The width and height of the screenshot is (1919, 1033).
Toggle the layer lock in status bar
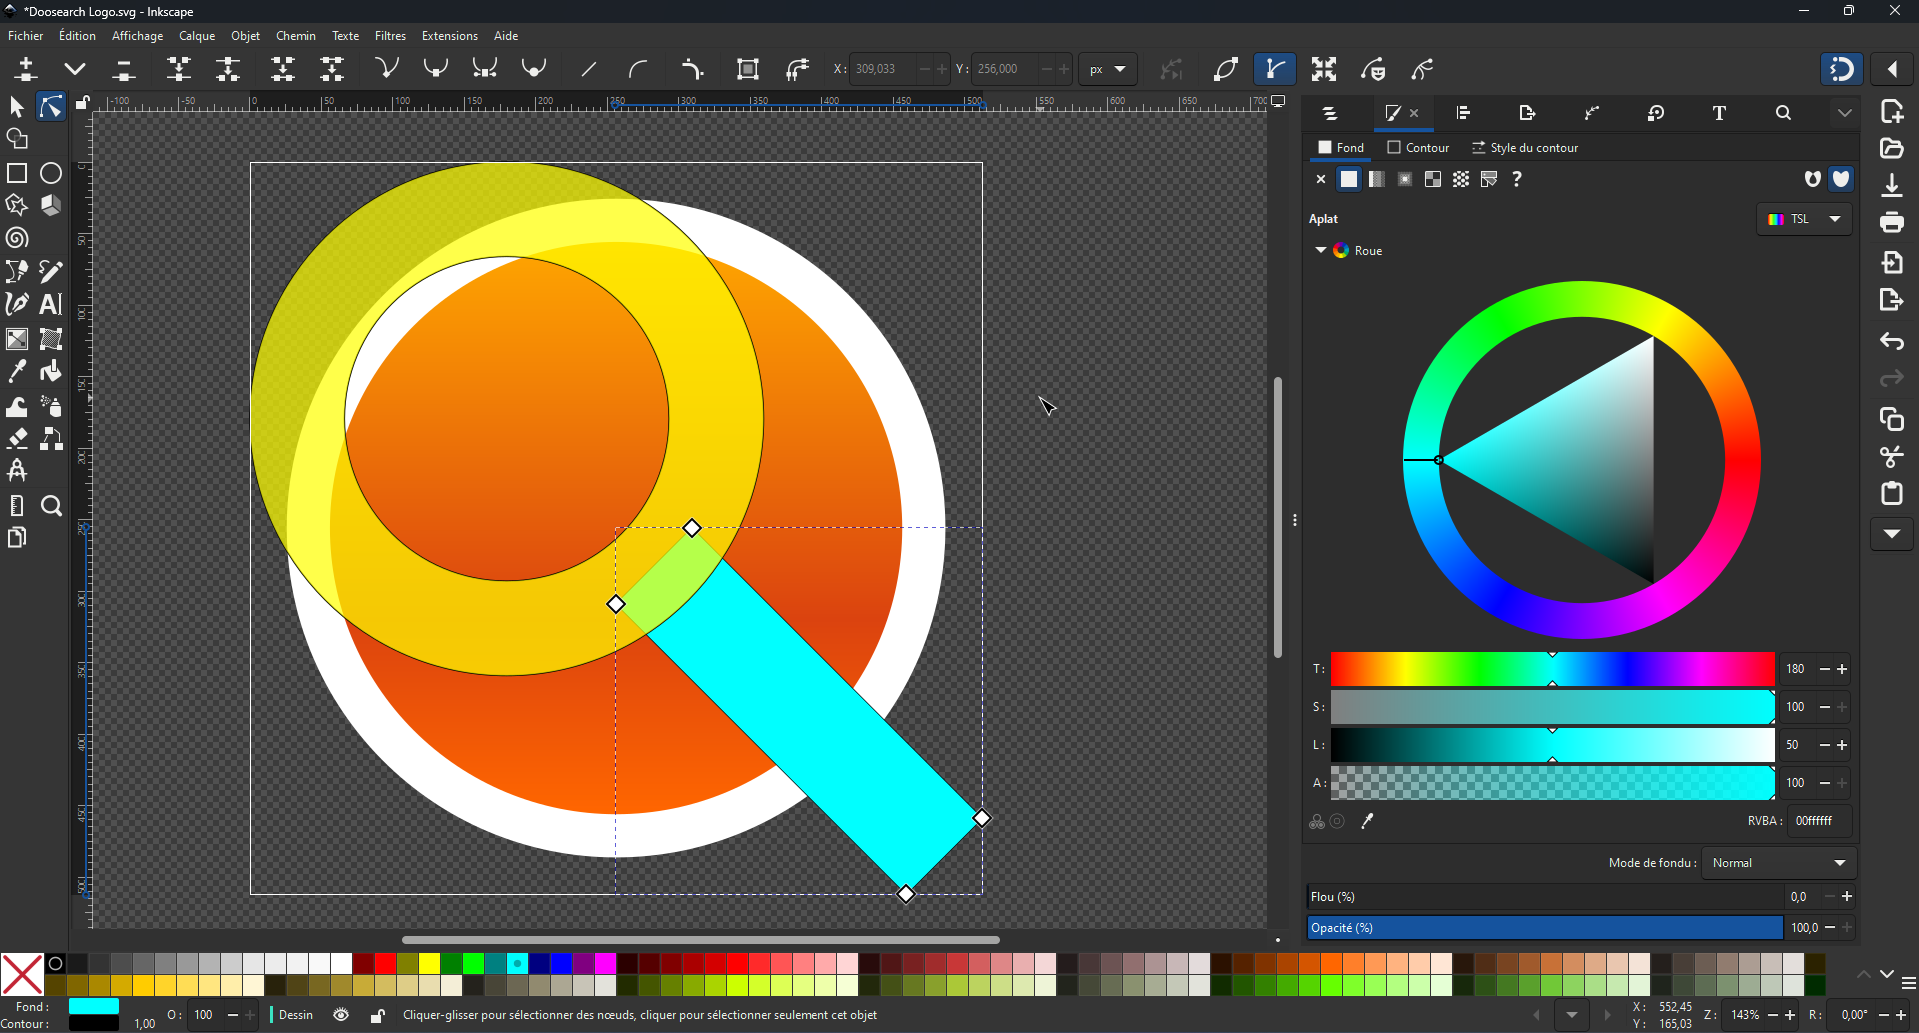point(377,1016)
